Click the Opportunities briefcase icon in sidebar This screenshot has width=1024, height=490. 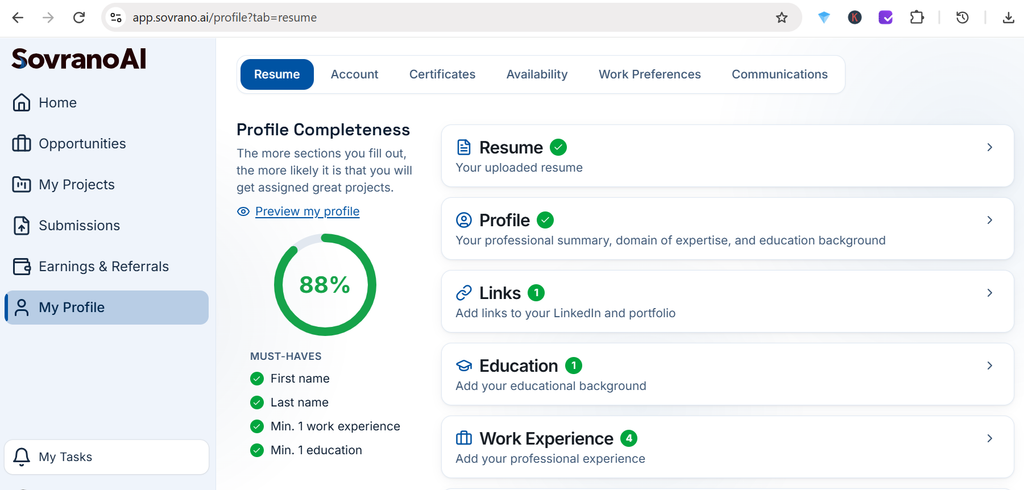pos(22,144)
